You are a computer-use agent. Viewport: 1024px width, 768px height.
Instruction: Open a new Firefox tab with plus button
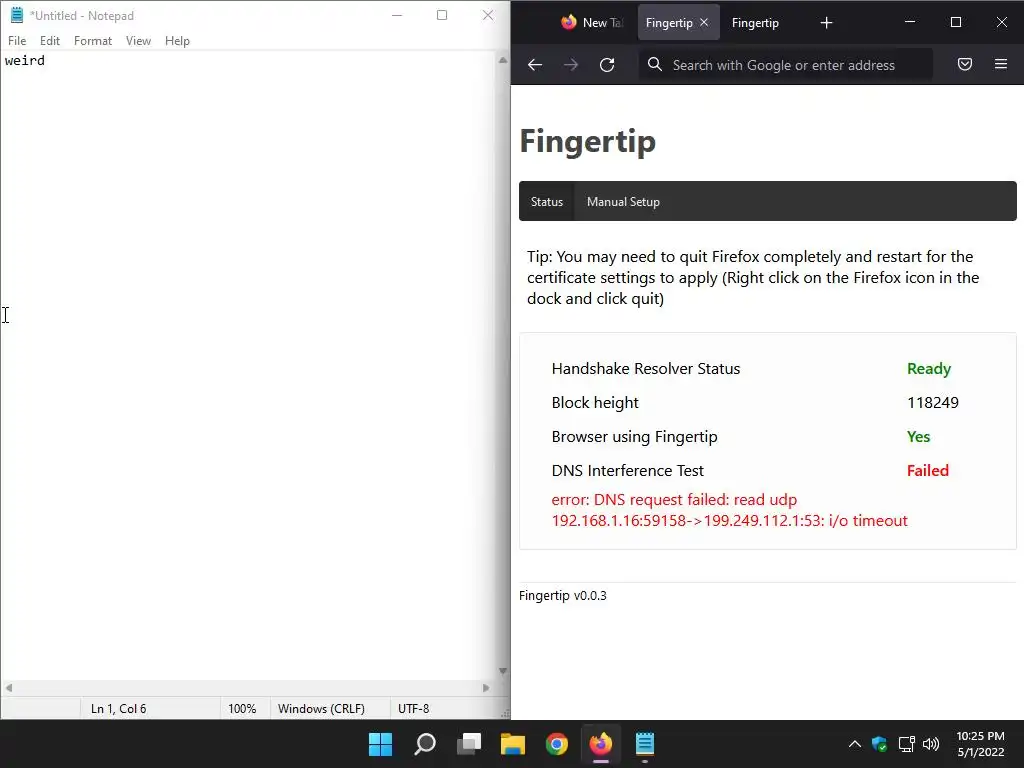(x=826, y=23)
